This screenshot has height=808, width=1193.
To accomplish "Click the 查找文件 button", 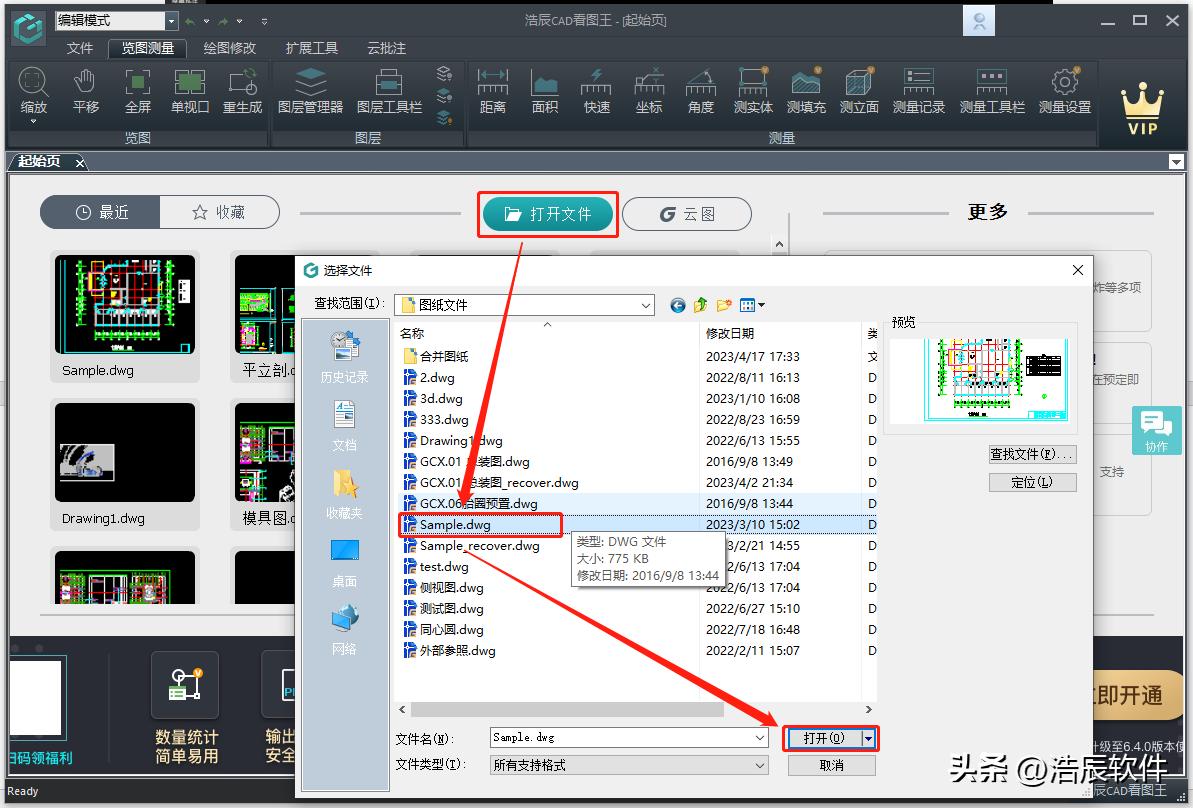I will tap(1032, 454).
